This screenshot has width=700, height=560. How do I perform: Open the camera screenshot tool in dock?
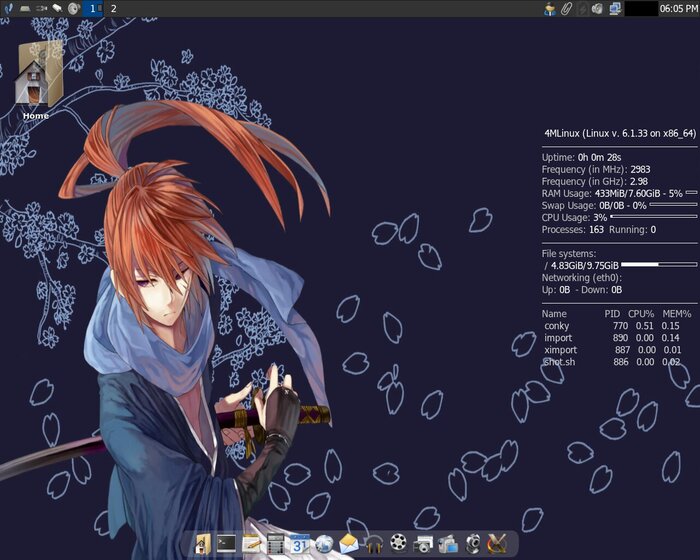click(423, 544)
